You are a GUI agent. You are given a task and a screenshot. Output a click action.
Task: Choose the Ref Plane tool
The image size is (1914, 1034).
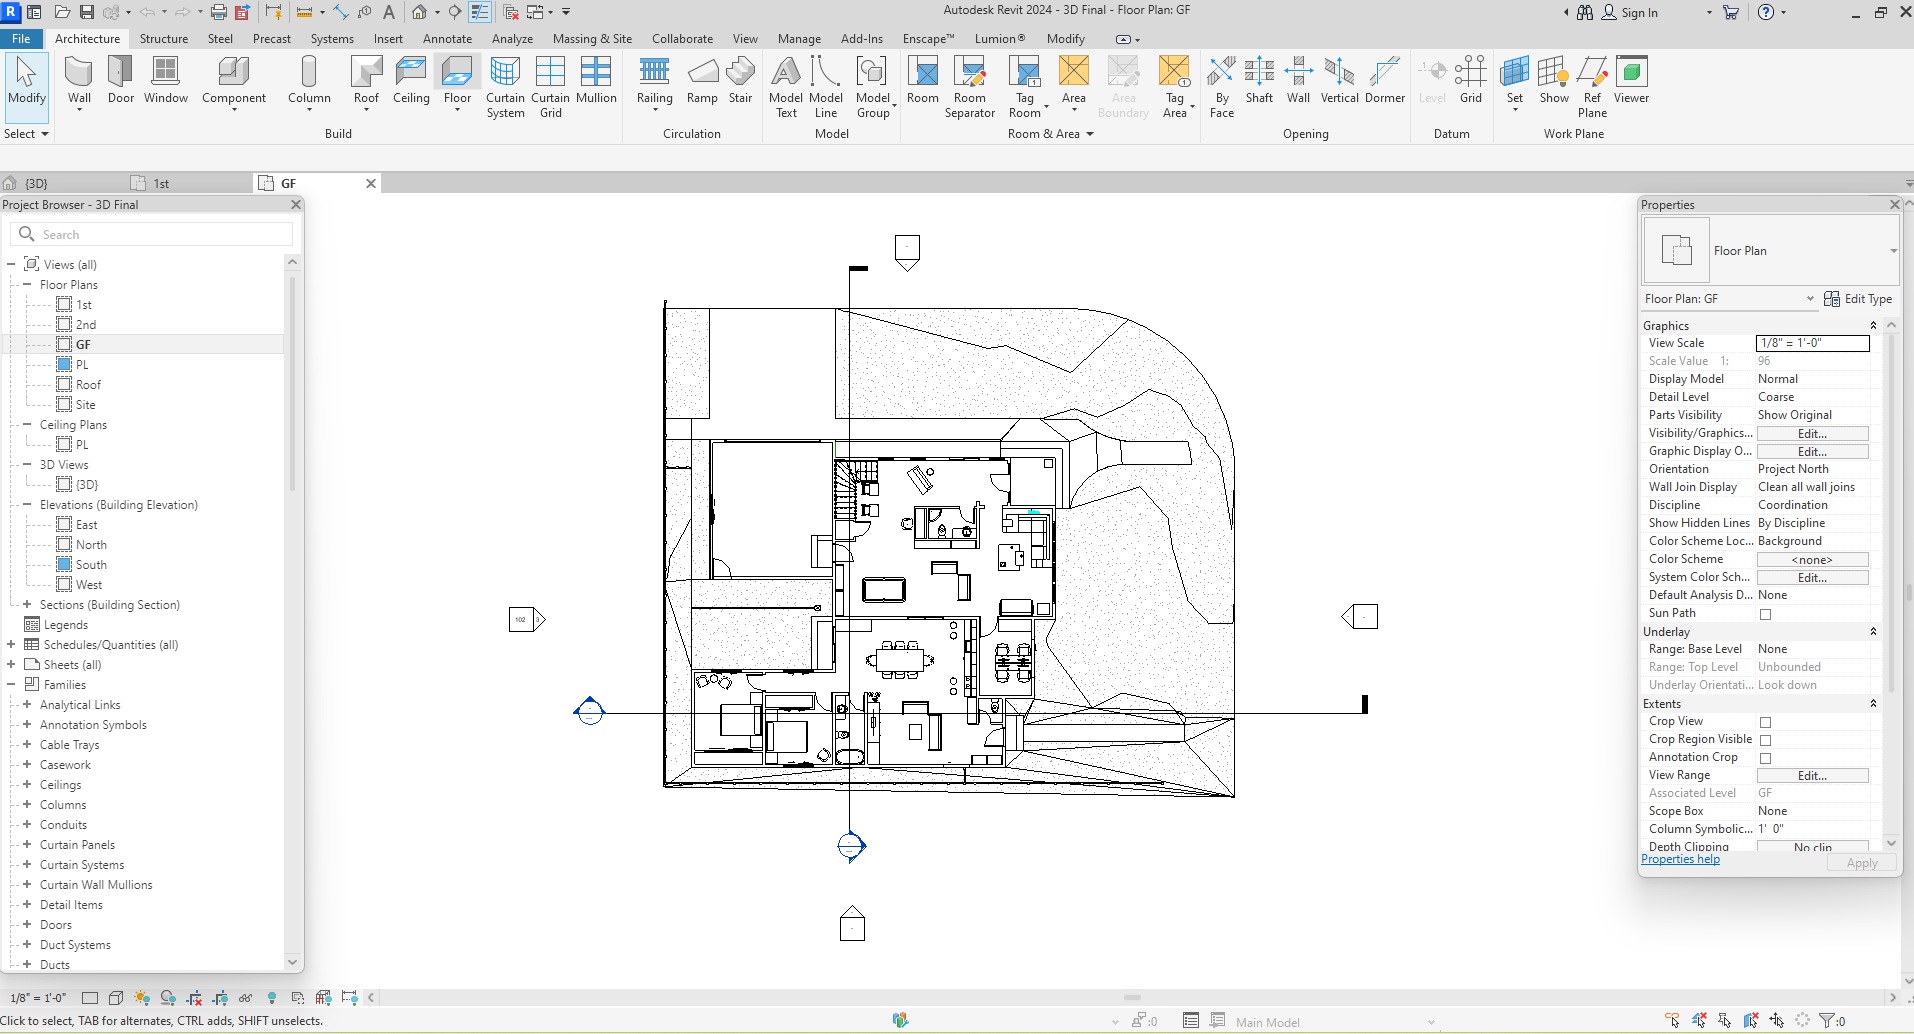pyautogui.click(x=1592, y=87)
